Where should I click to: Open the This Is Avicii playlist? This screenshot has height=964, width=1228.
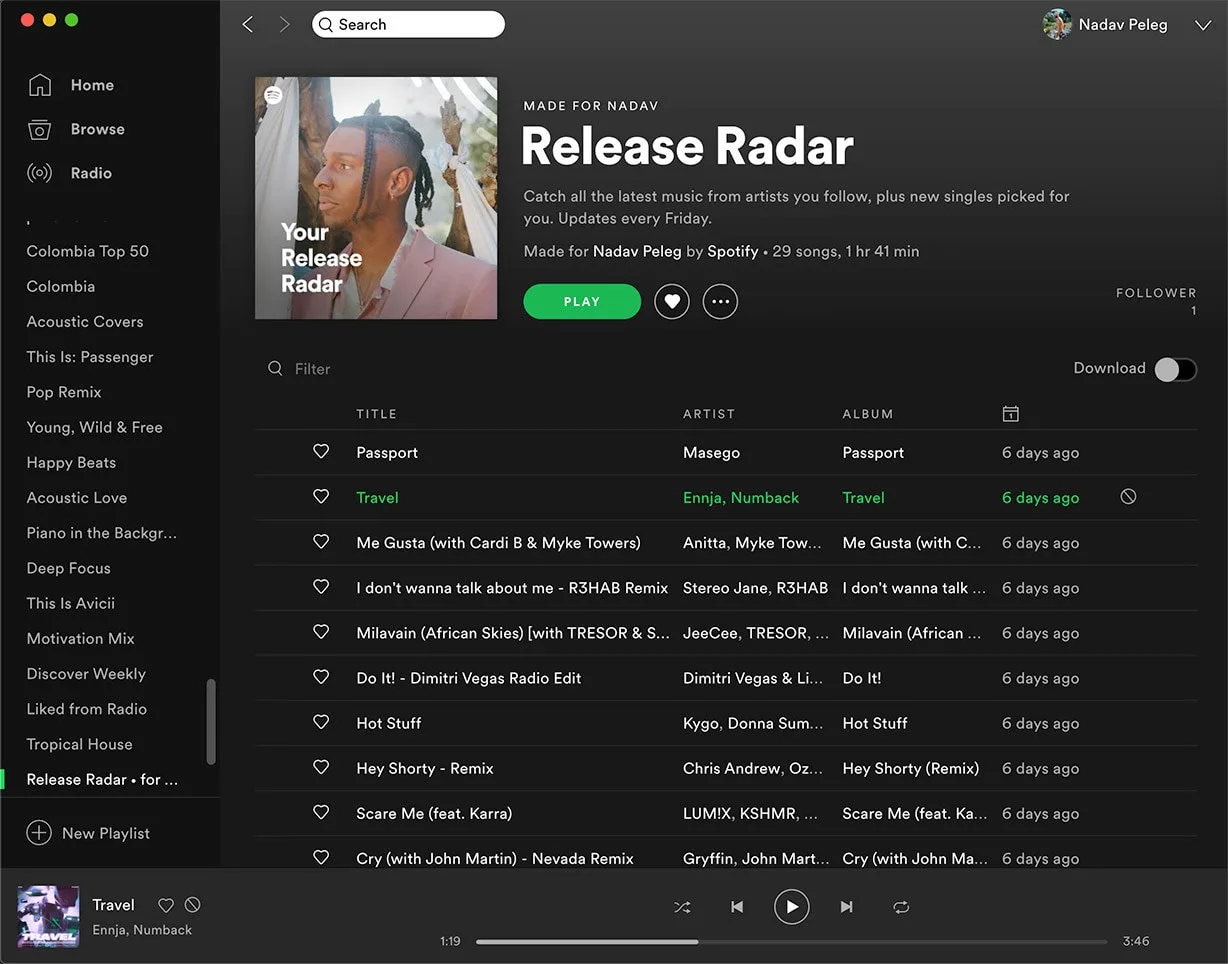[71, 603]
